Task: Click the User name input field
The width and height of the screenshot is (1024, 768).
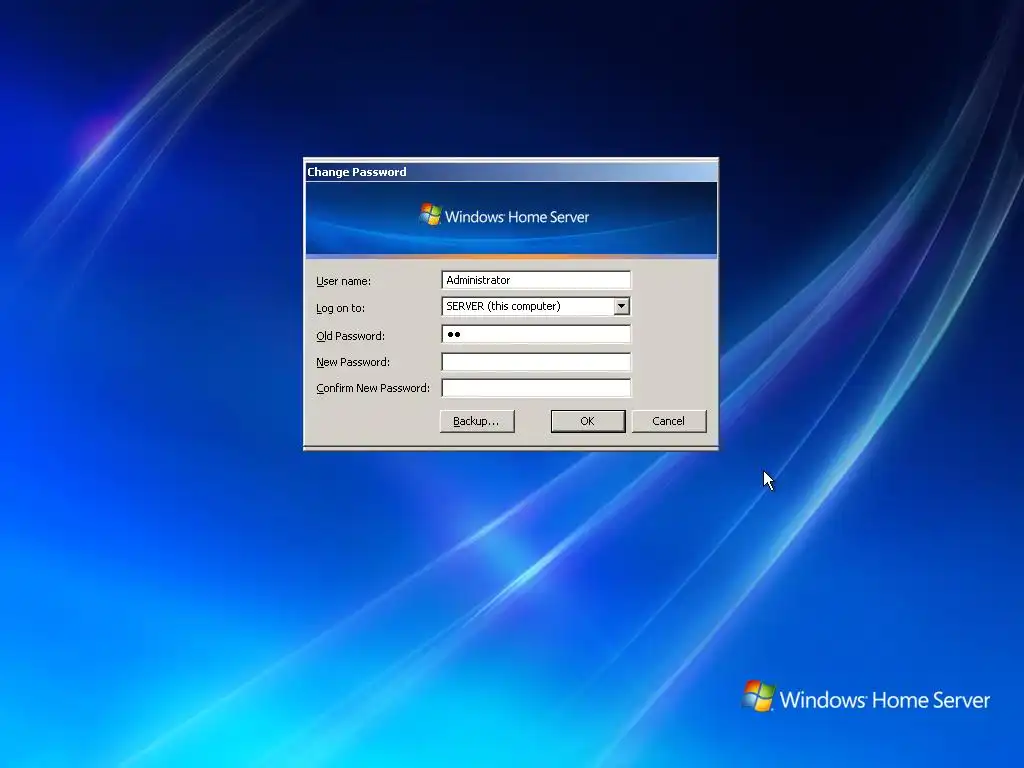Action: point(536,280)
